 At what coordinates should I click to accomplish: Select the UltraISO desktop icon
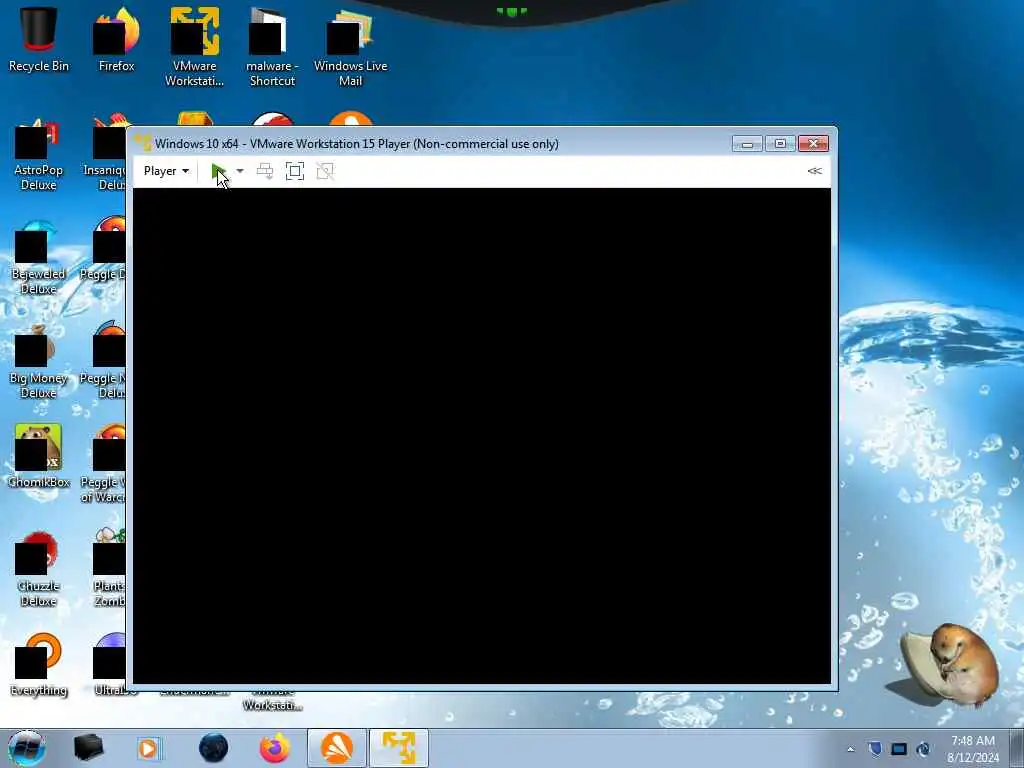110,665
